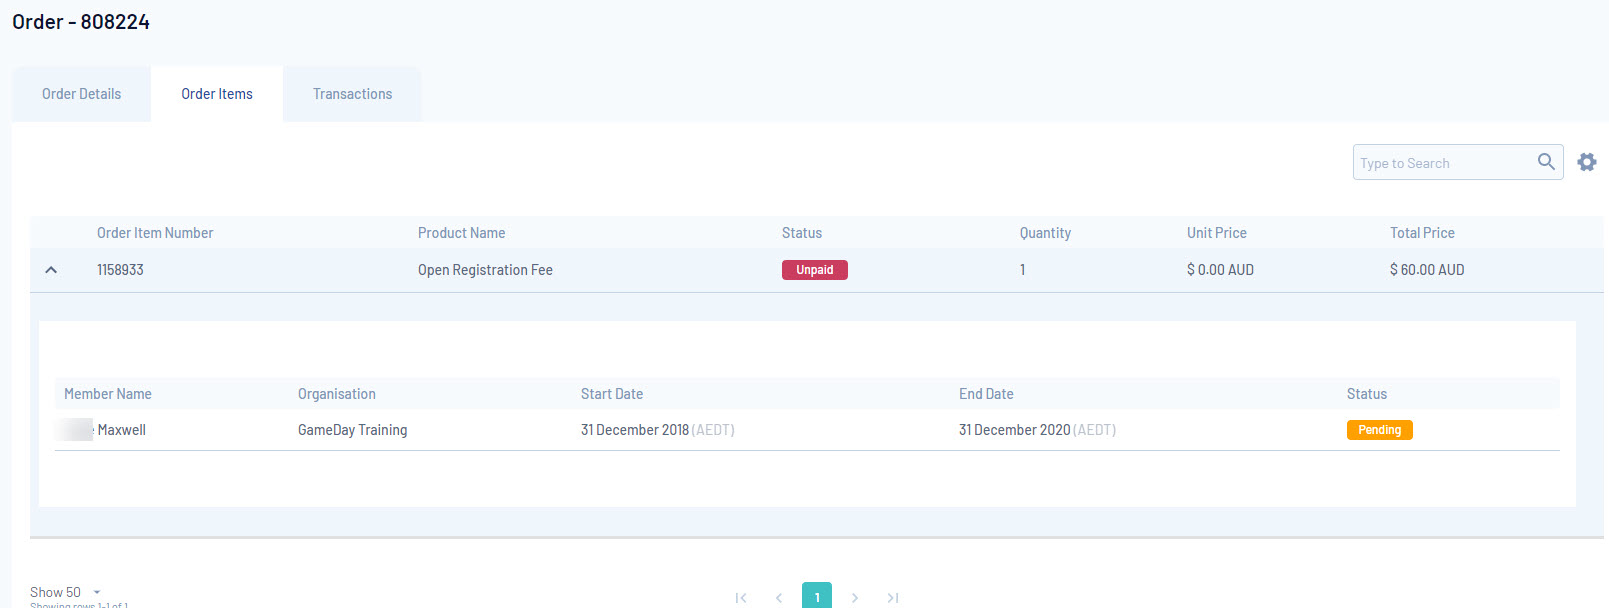Screen dimensions: 1609x608
Task: Sort by Product Name column header
Action: coord(461,233)
